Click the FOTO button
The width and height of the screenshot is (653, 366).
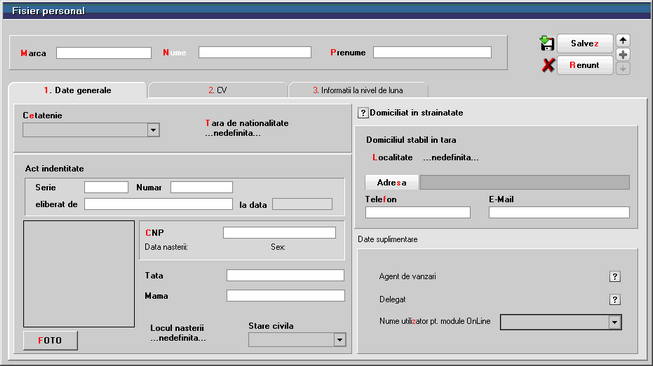click(50, 341)
